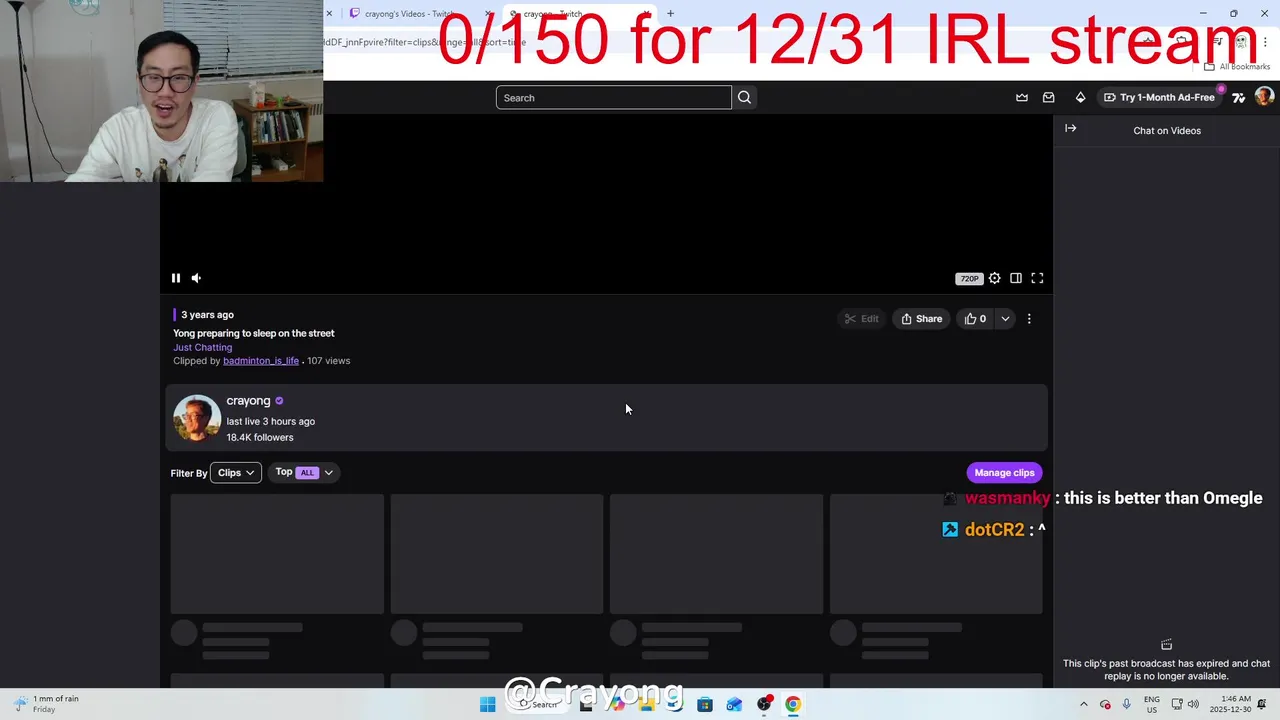Expand the arrow next to the like count
The image size is (1280, 720).
pyautogui.click(x=1005, y=319)
